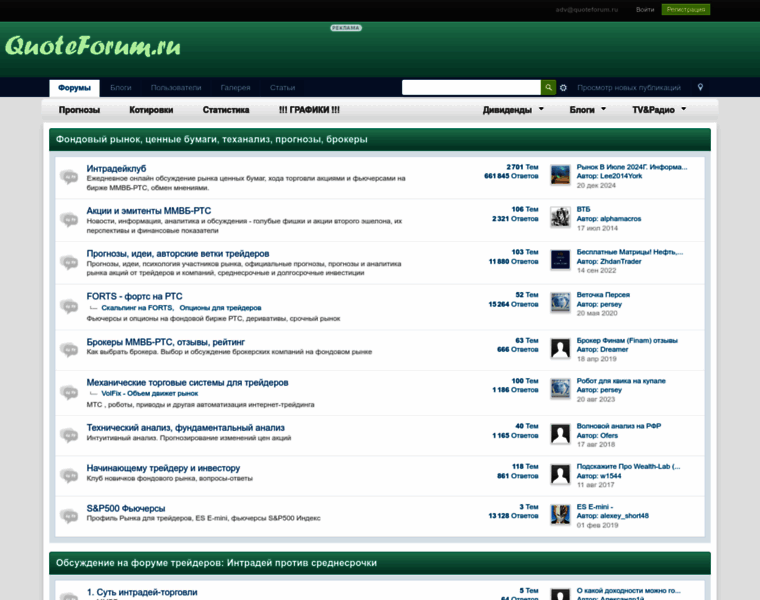Open w1544 avatar thumbnail
This screenshot has width=760, height=600.
pyautogui.click(x=560, y=474)
